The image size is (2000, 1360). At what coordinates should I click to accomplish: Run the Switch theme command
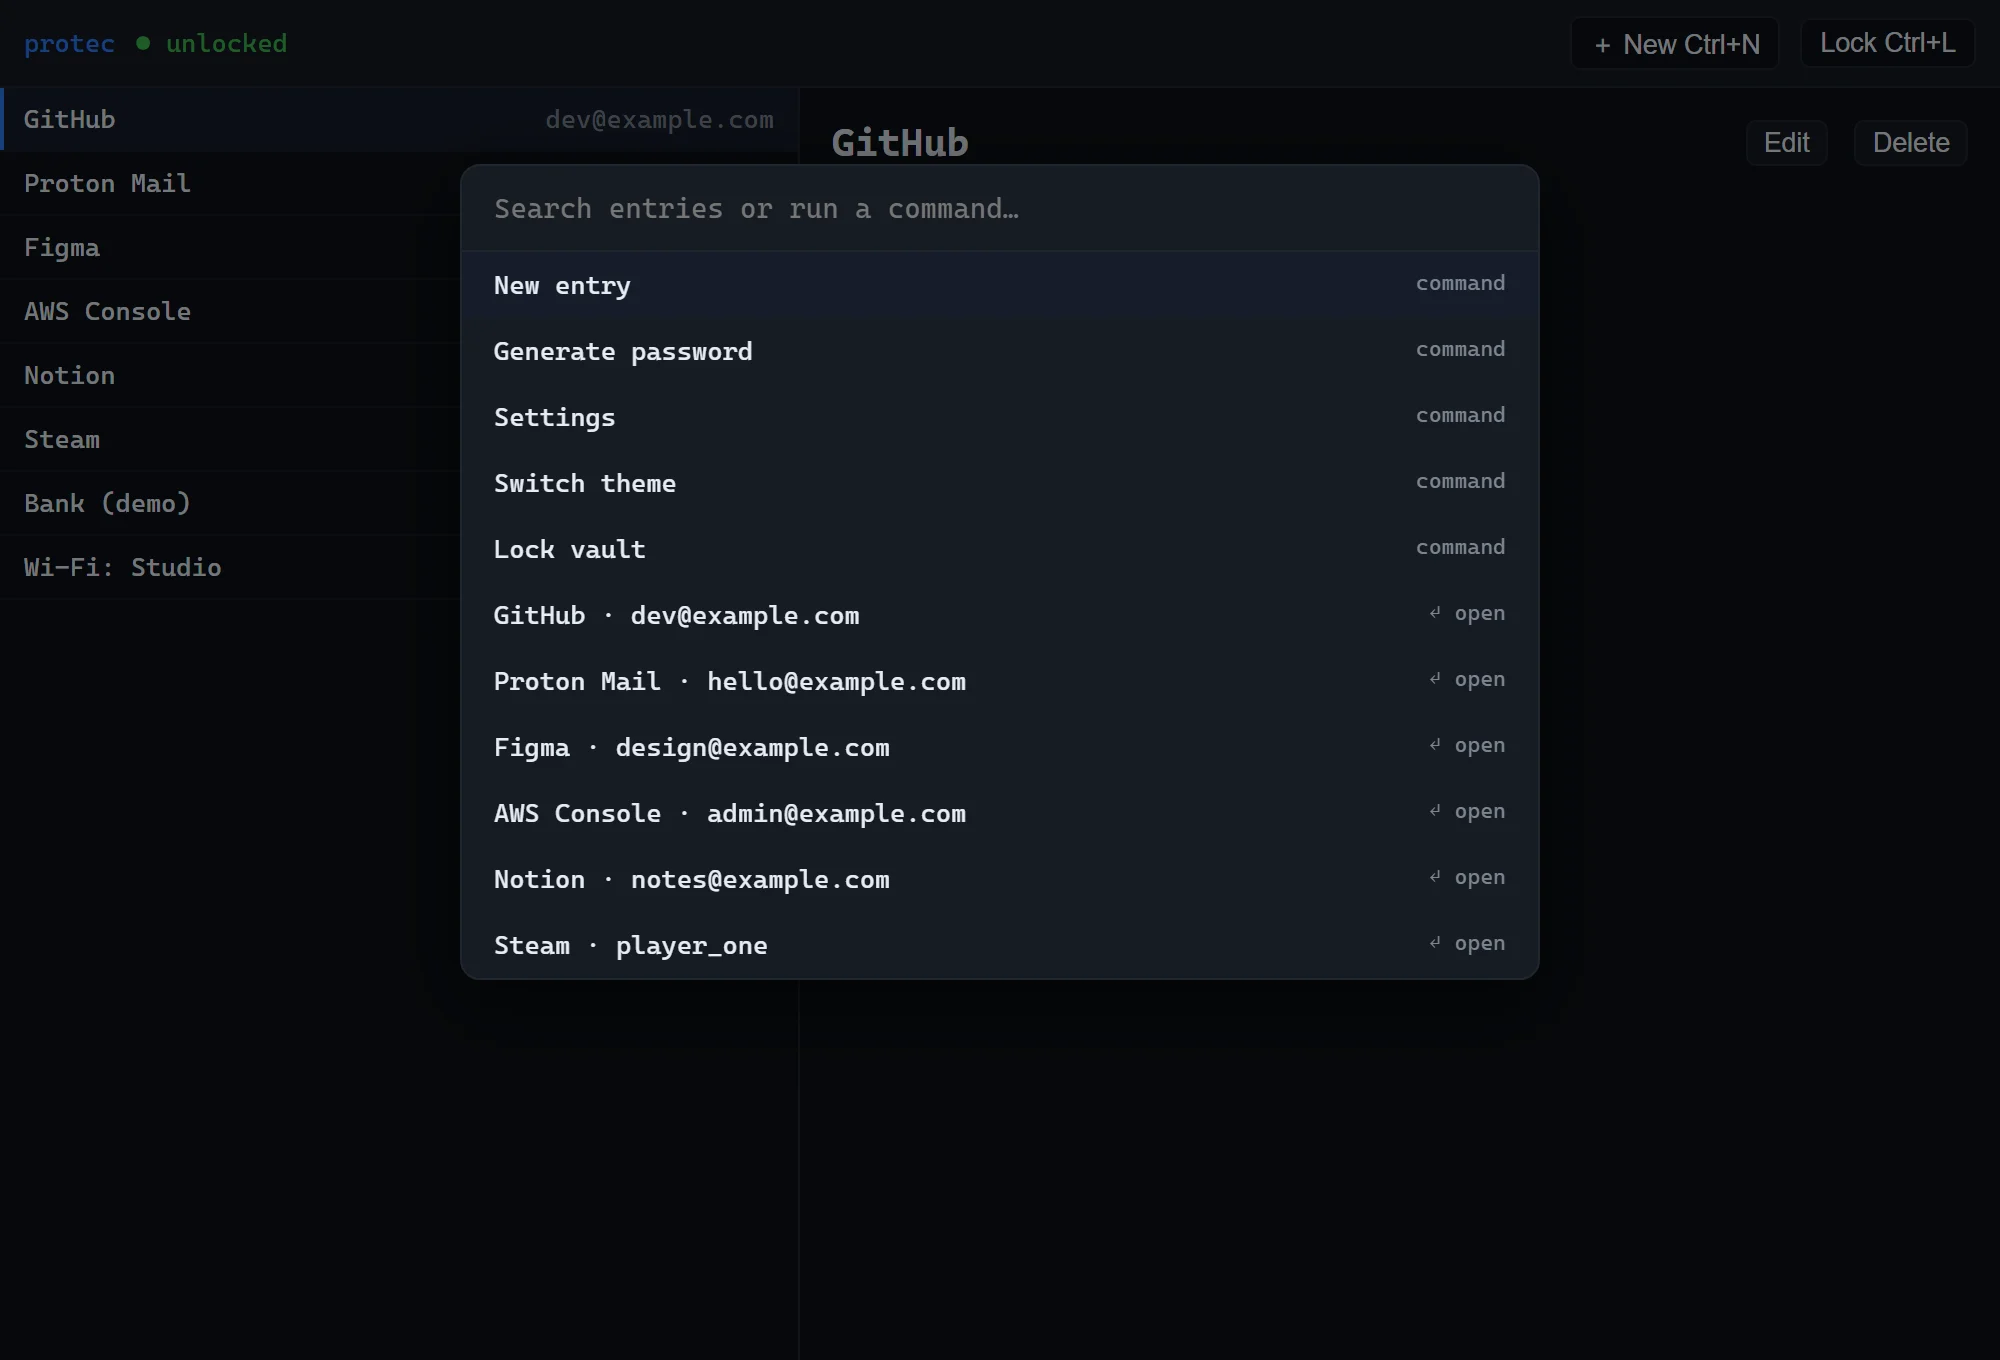[x=999, y=483]
